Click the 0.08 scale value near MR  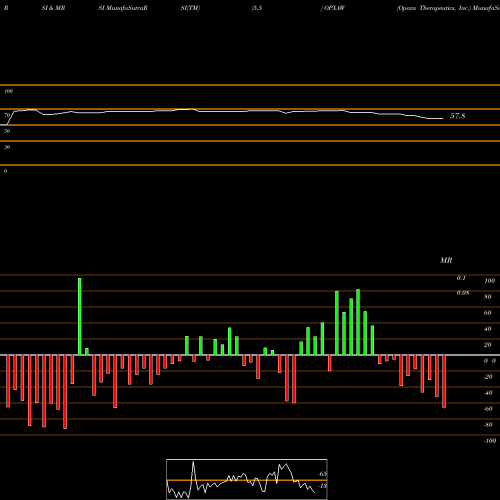(x=463, y=293)
